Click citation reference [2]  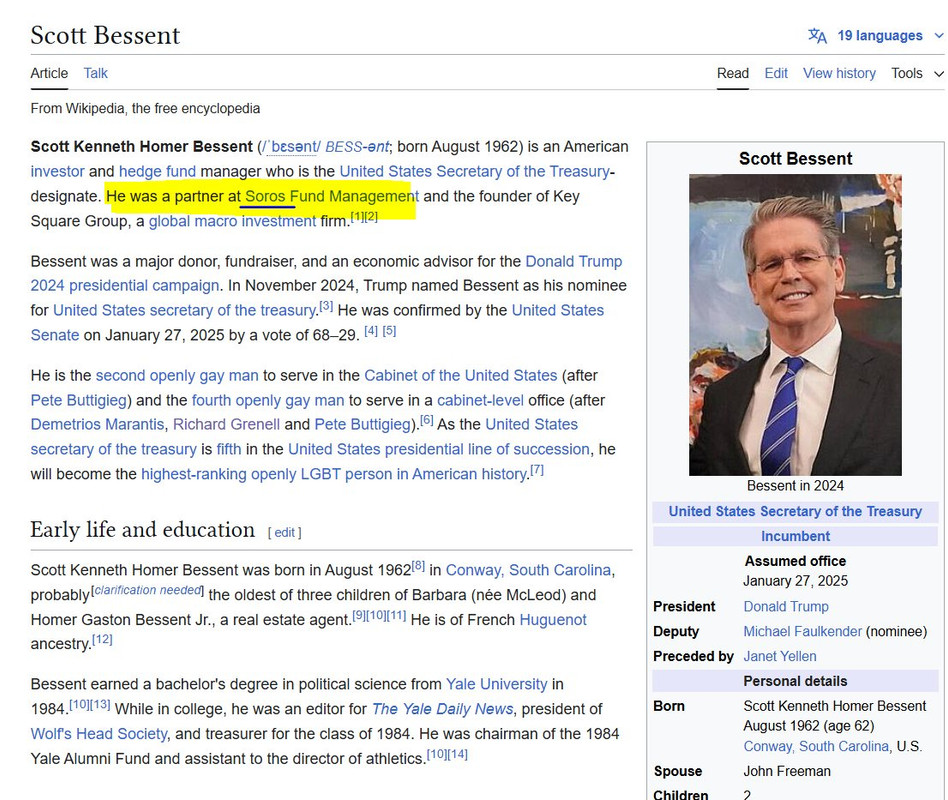[x=371, y=216]
